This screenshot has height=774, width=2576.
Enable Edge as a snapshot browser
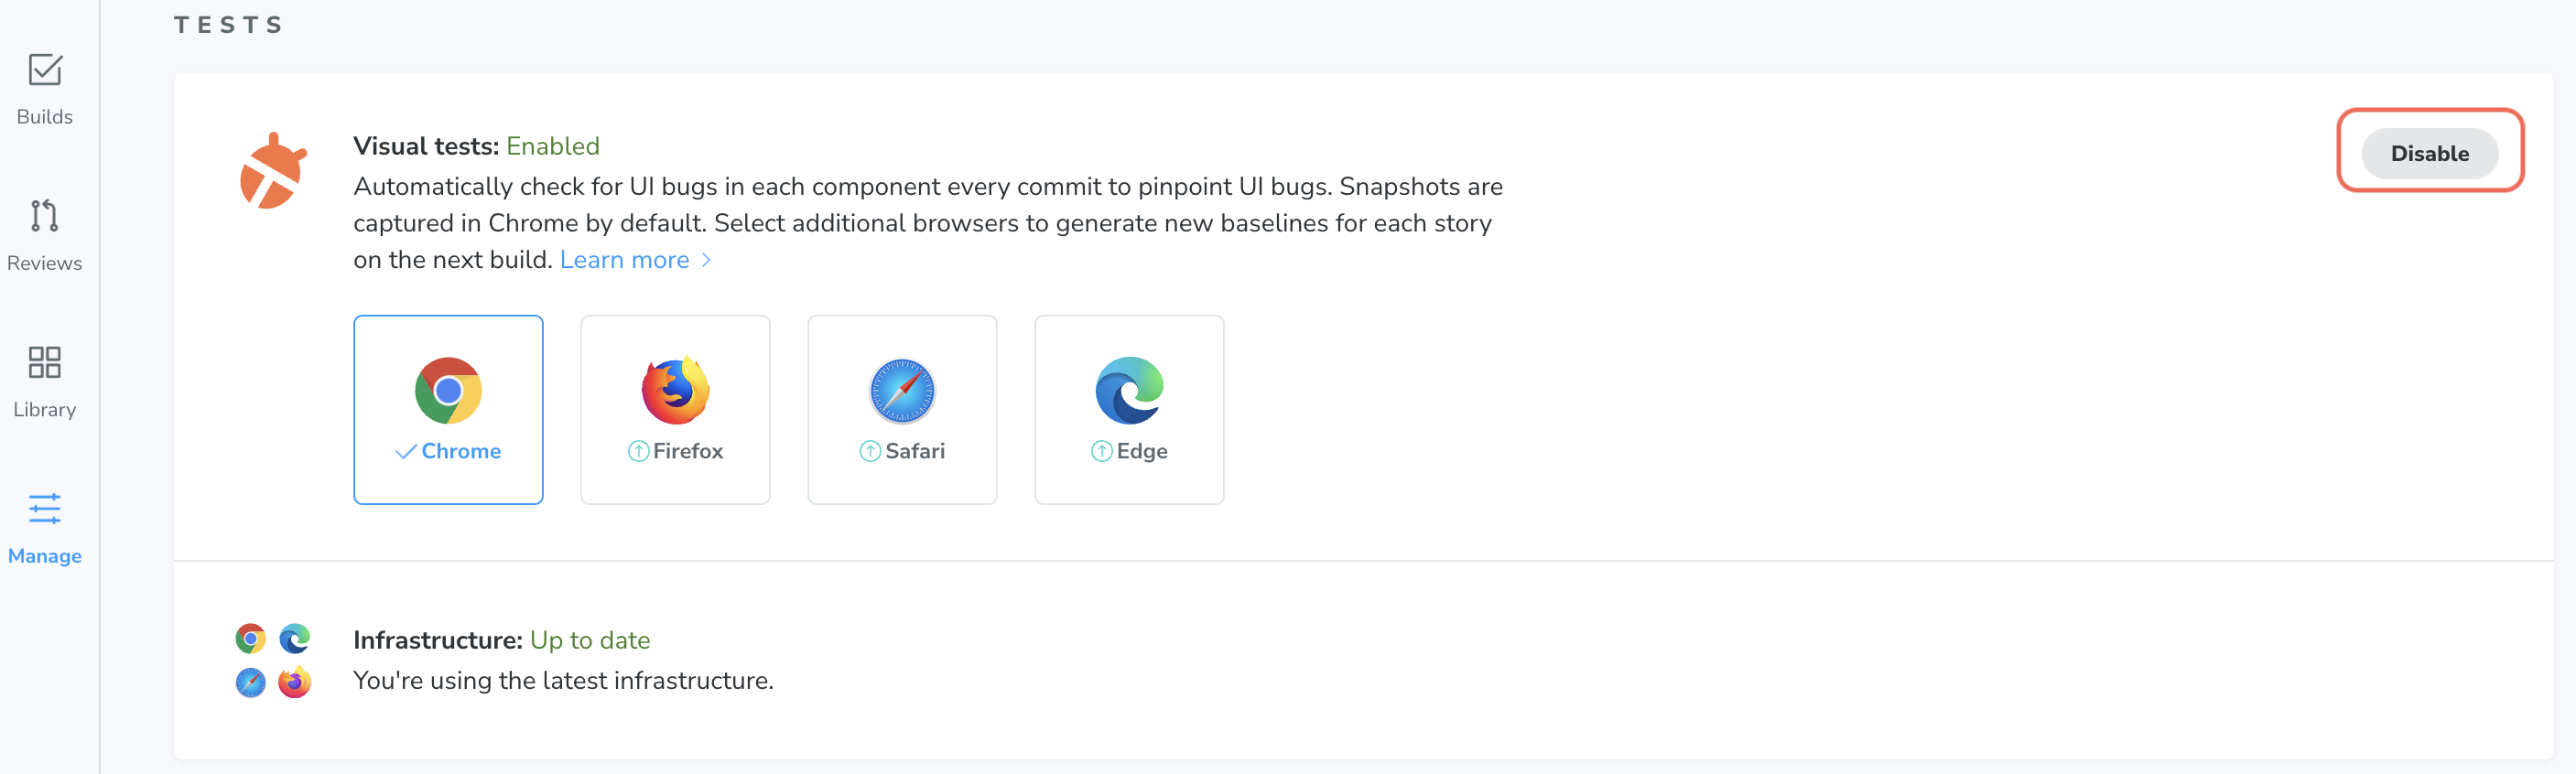click(1128, 409)
